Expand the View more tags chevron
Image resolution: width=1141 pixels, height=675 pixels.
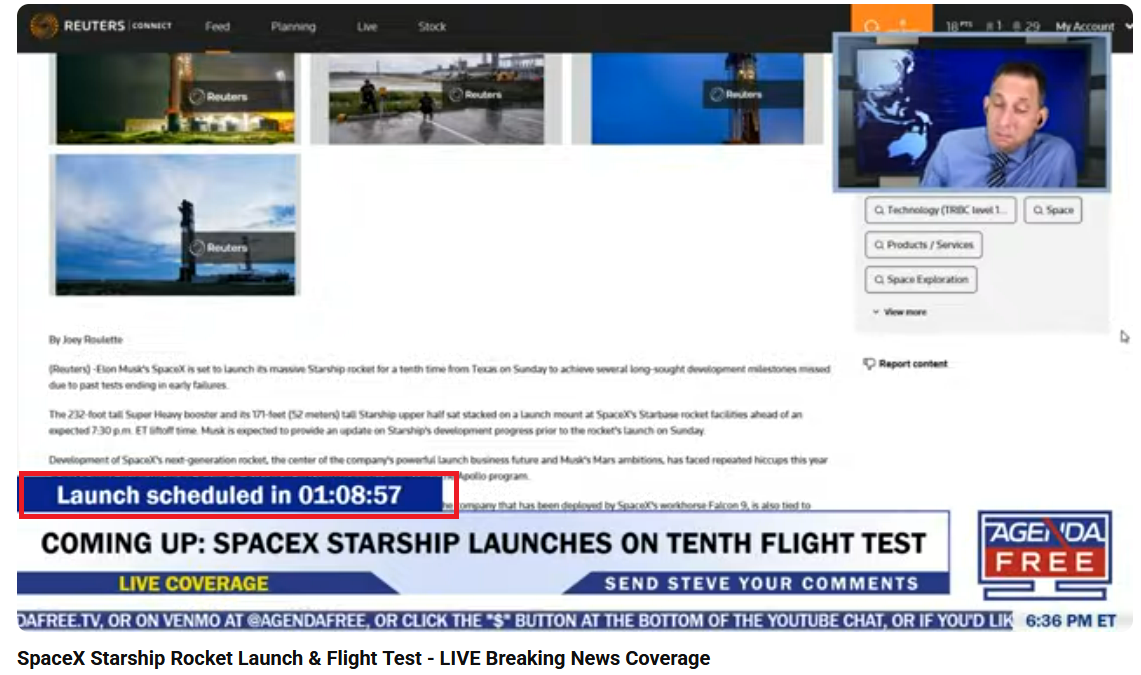[x=876, y=312]
